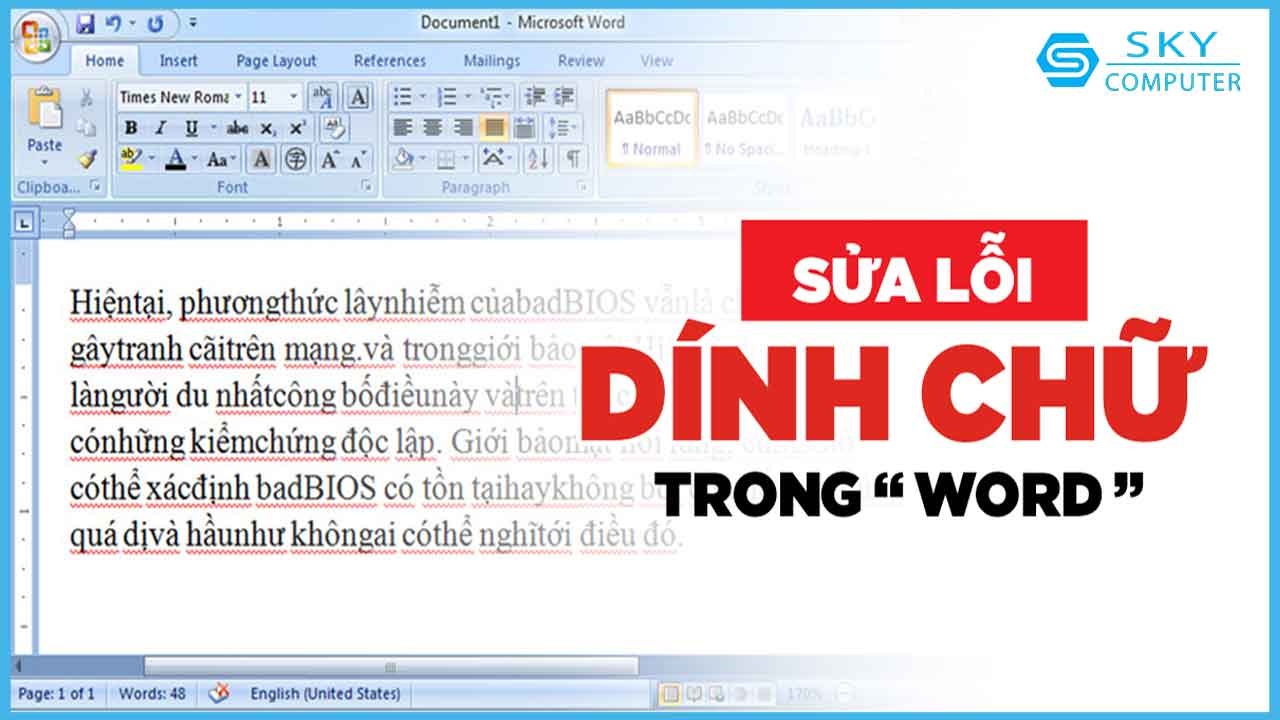Shrink the font size

357,159
